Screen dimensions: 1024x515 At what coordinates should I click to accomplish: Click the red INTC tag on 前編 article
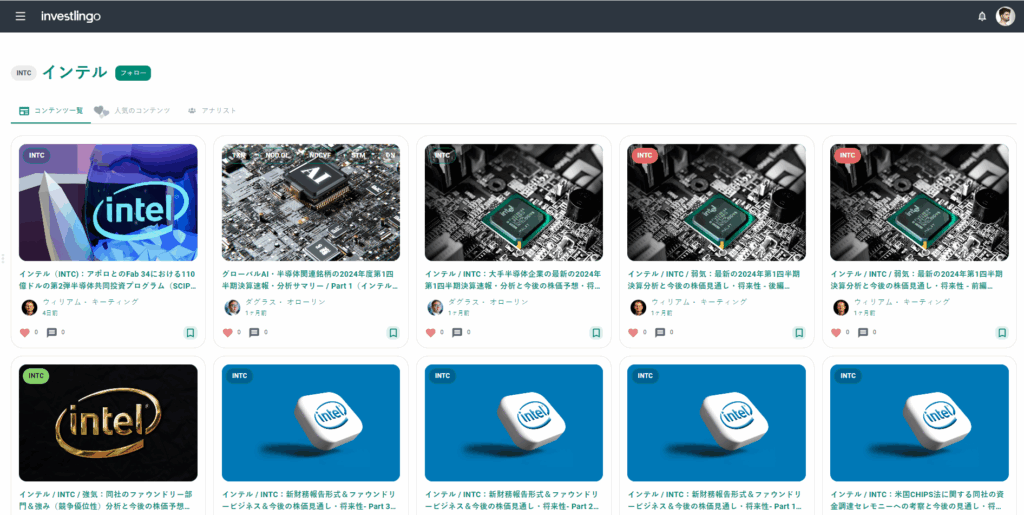(x=848, y=155)
